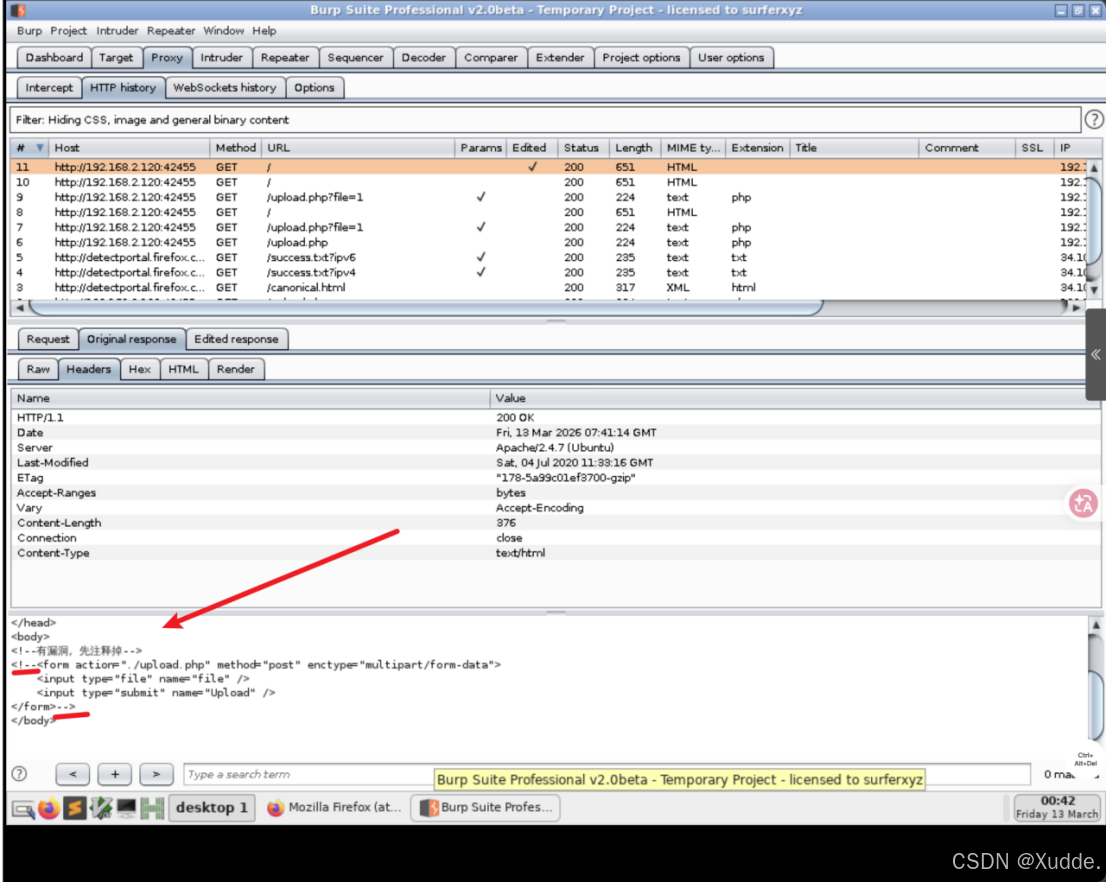The width and height of the screenshot is (1106, 882).
Task: Launch the Vim editor taskbar icon
Action: [x=101, y=807]
